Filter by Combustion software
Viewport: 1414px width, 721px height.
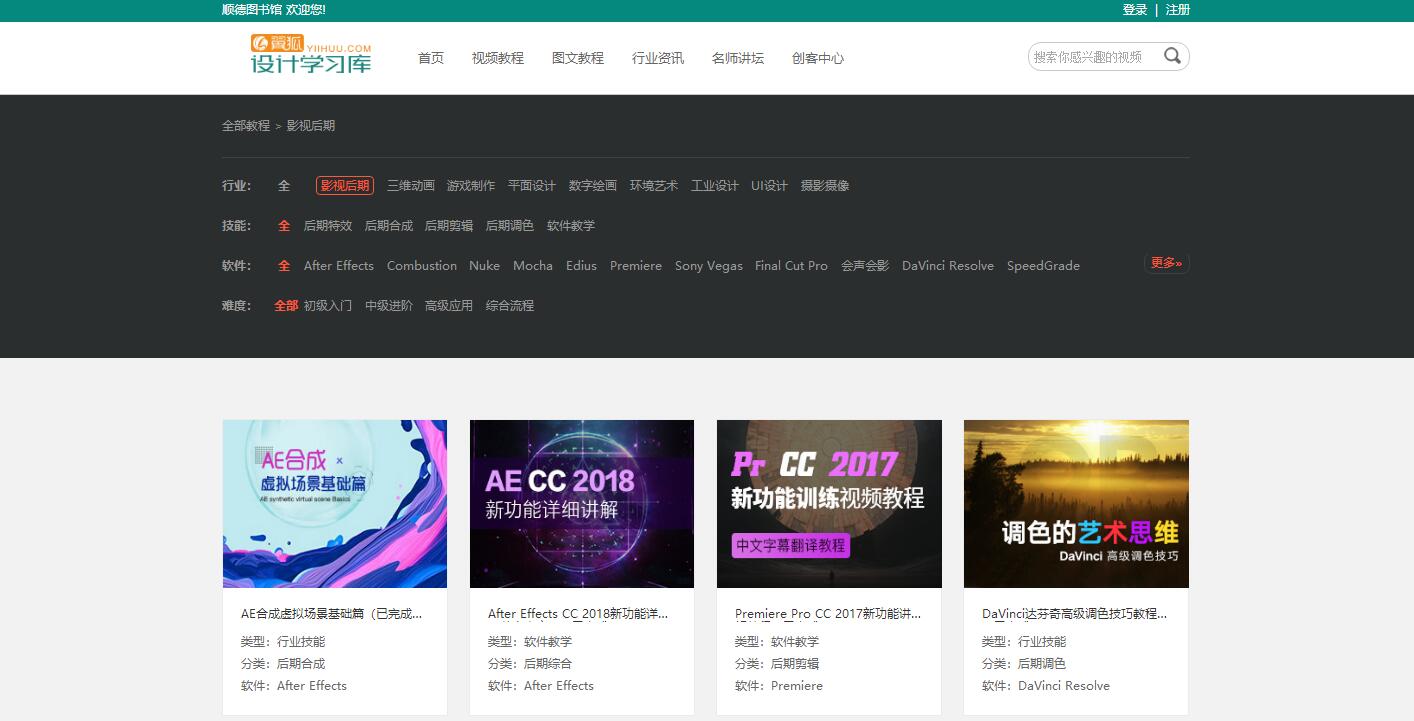(x=422, y=266)
